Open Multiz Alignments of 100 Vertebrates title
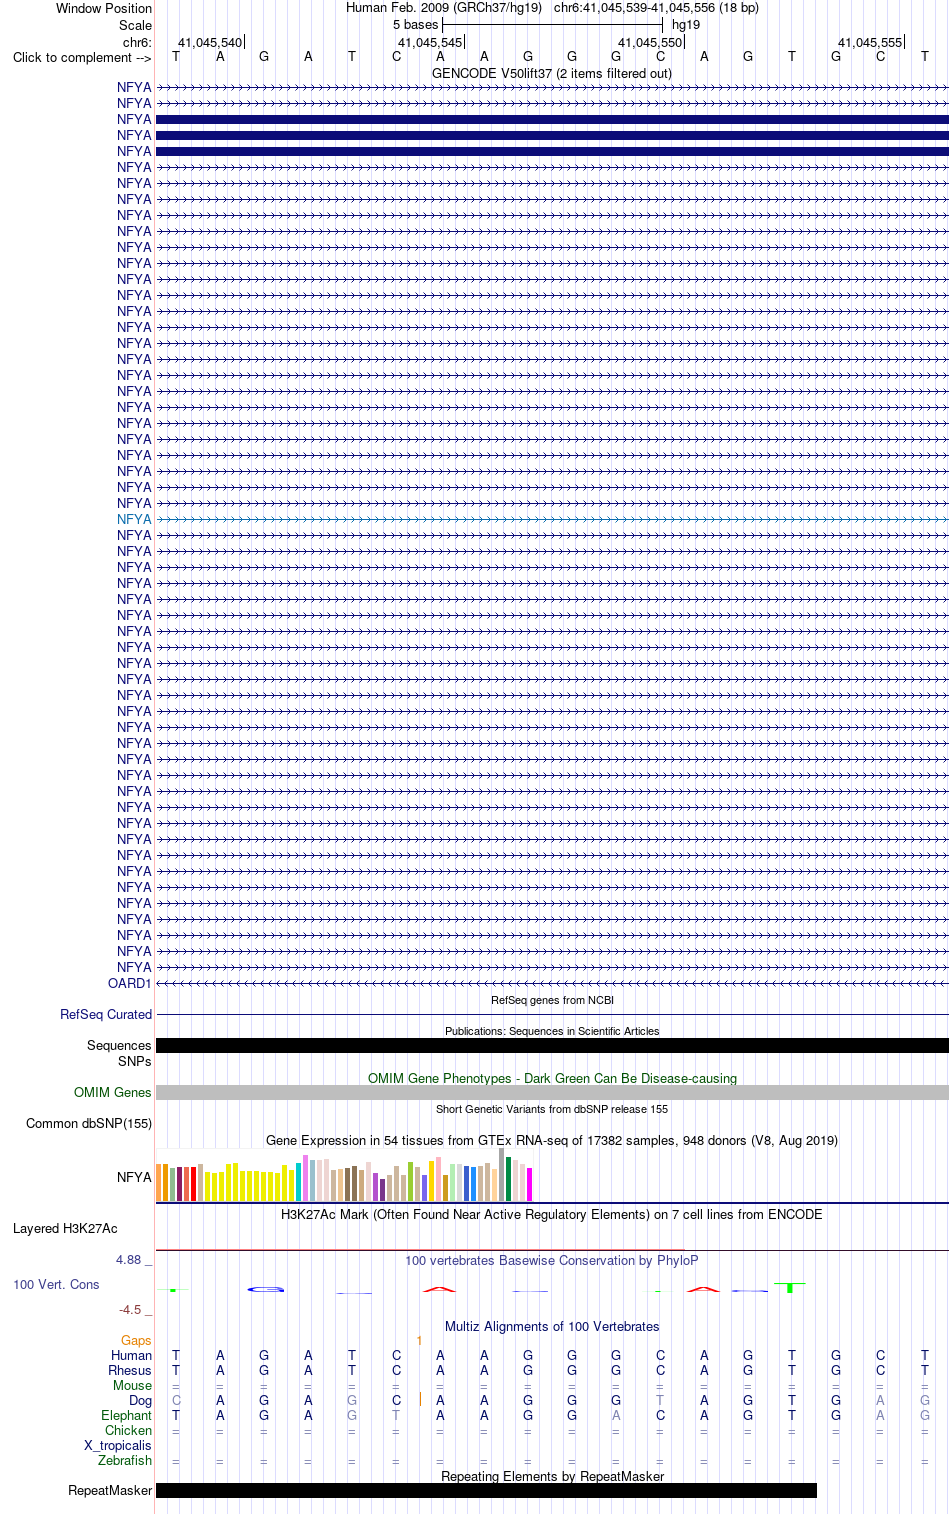This screenshot has width=950, height=1514. click(552, 1326)
